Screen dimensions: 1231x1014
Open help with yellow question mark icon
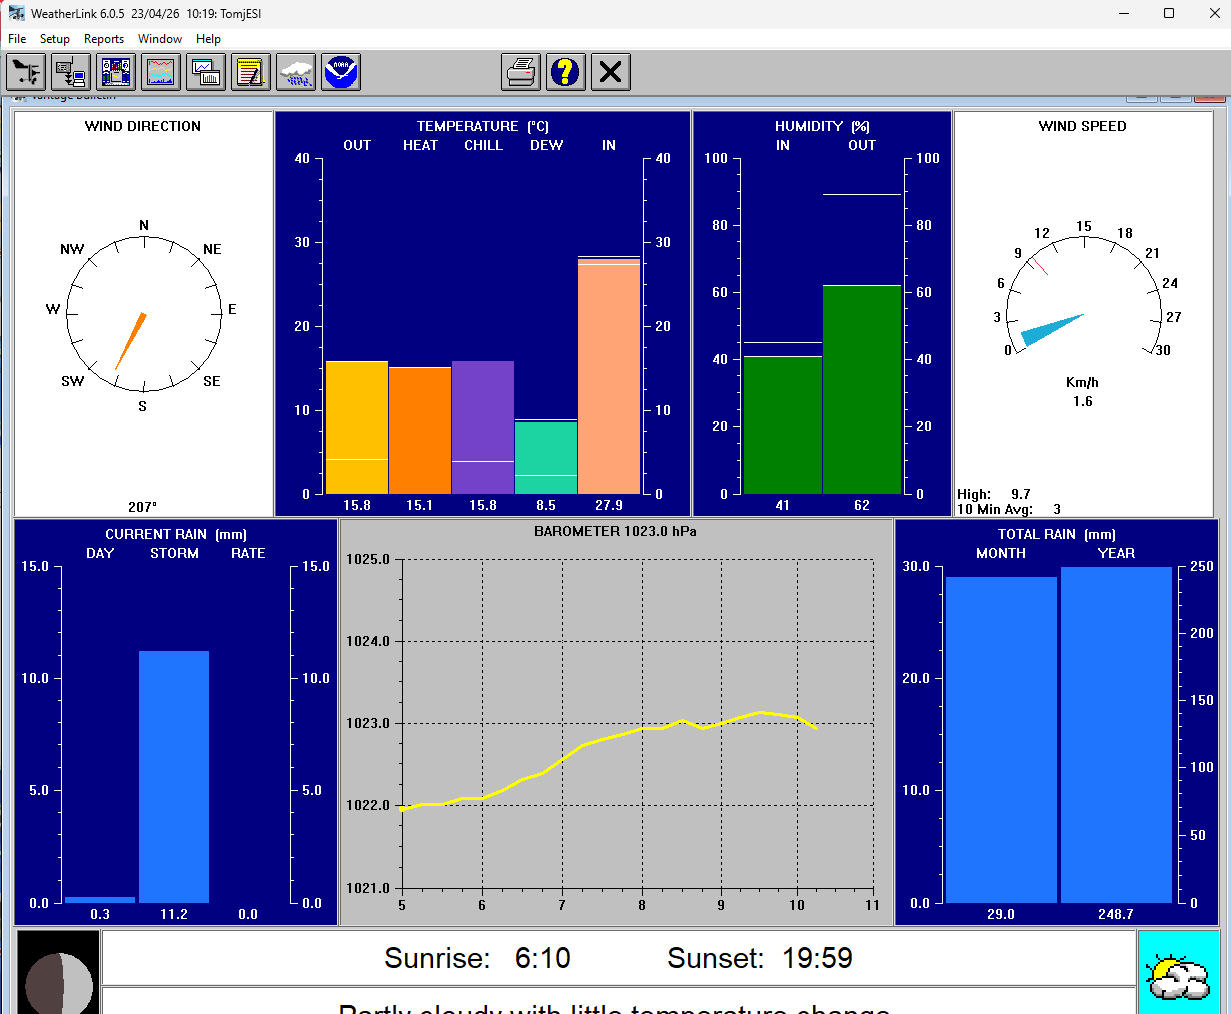tap(566, 72)
